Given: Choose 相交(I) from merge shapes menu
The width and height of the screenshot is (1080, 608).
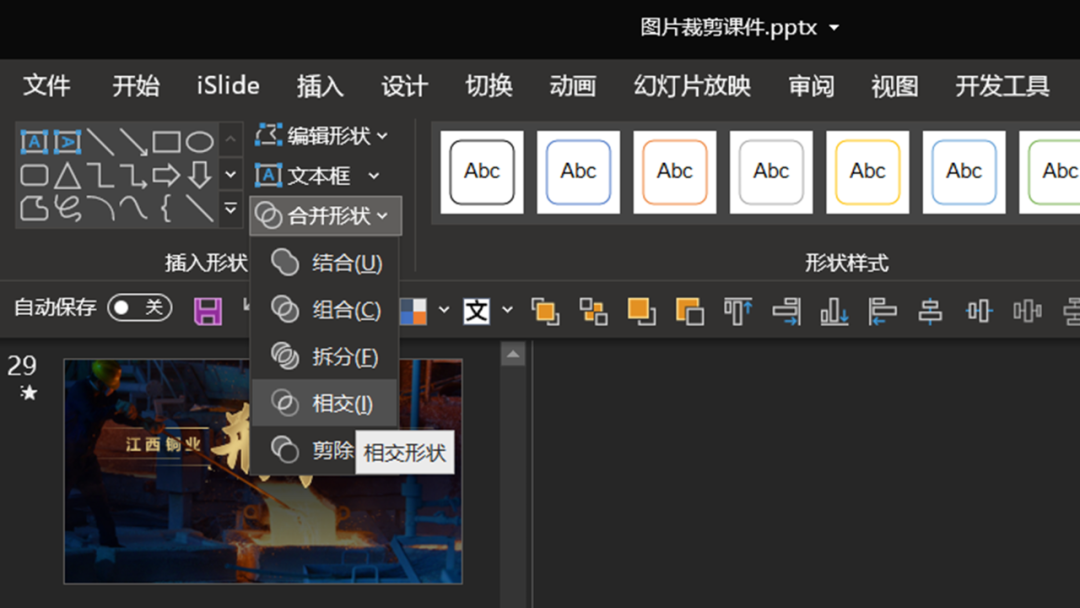Looking at the screenshot, I should (x=325, y=403).
